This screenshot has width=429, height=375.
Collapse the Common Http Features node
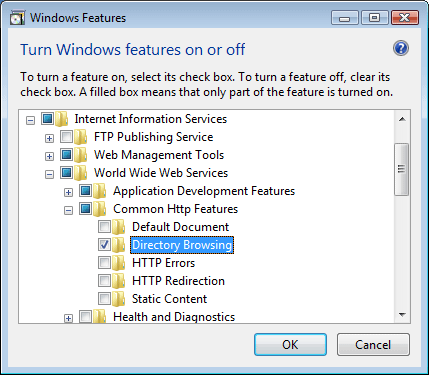pos(68,210)
